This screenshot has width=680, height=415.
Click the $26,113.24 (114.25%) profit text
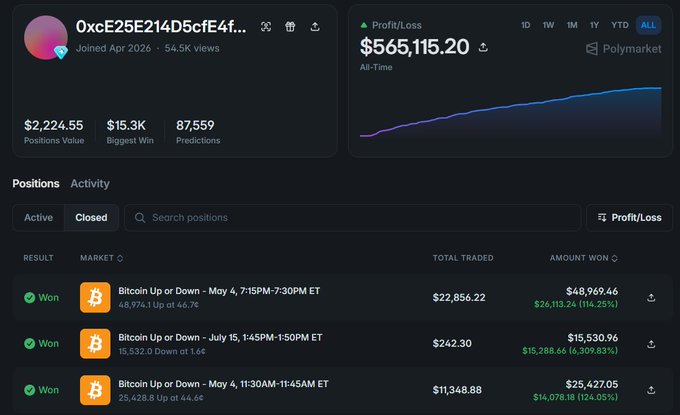[x=576, y=304]
